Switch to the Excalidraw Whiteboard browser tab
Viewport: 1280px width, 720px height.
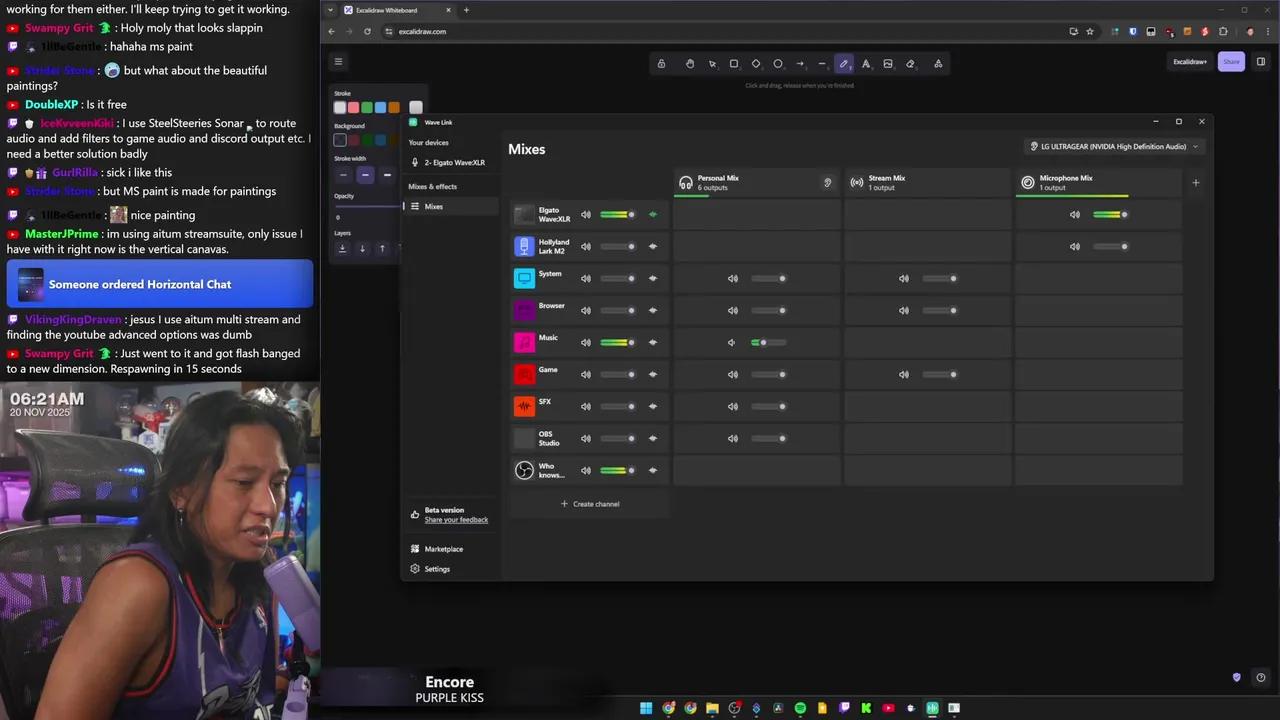tap(397, 10)
